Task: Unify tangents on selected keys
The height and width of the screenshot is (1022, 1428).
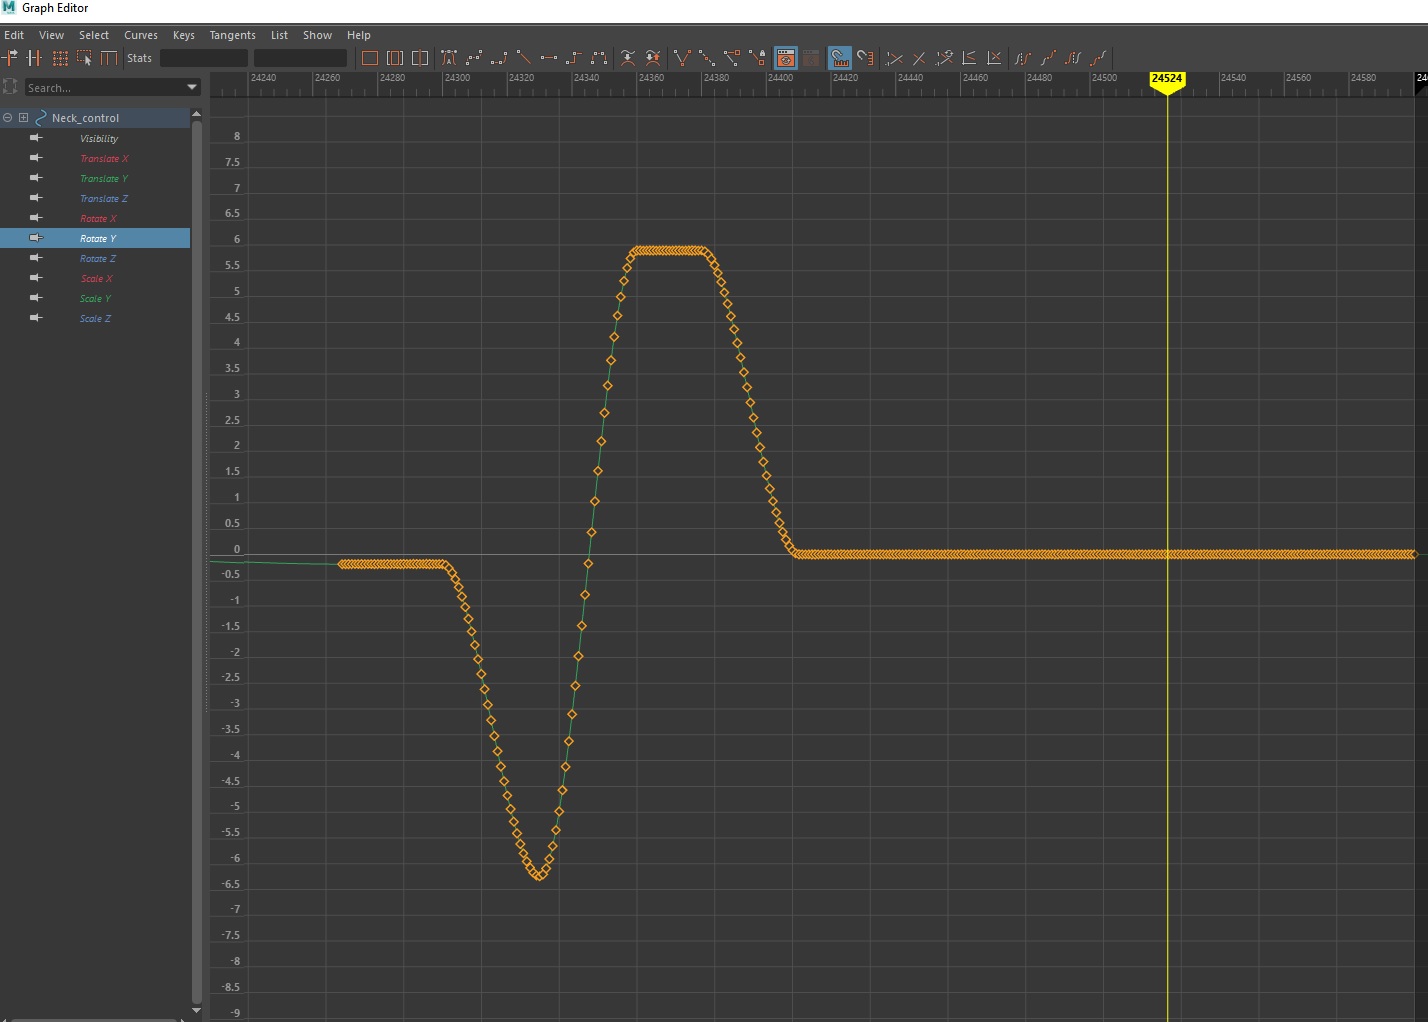Action: coord(707,58)
